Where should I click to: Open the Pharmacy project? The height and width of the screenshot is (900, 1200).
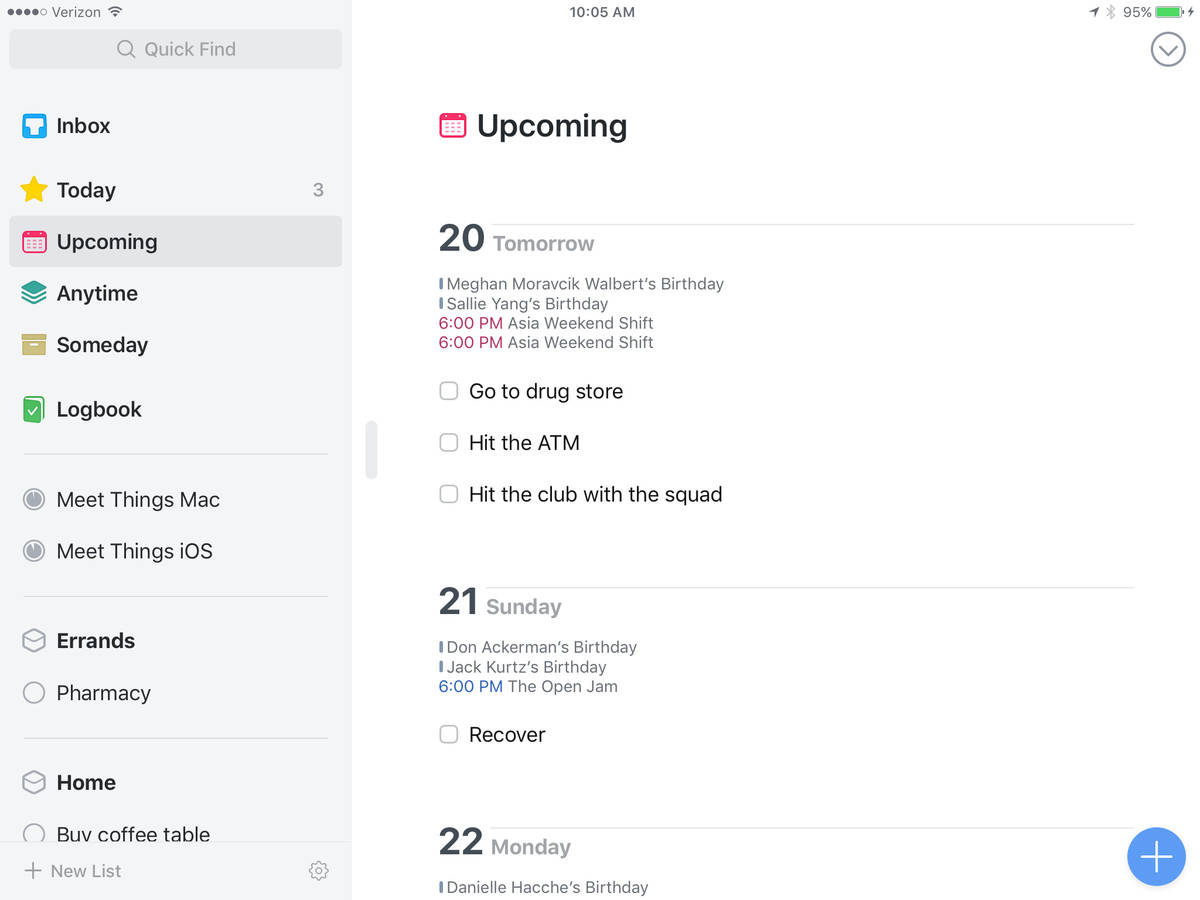(x=103, y=693)
